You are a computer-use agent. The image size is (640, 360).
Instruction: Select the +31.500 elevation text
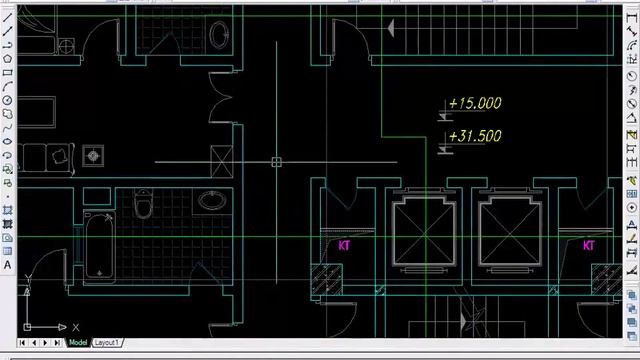(x=475, y=136)
